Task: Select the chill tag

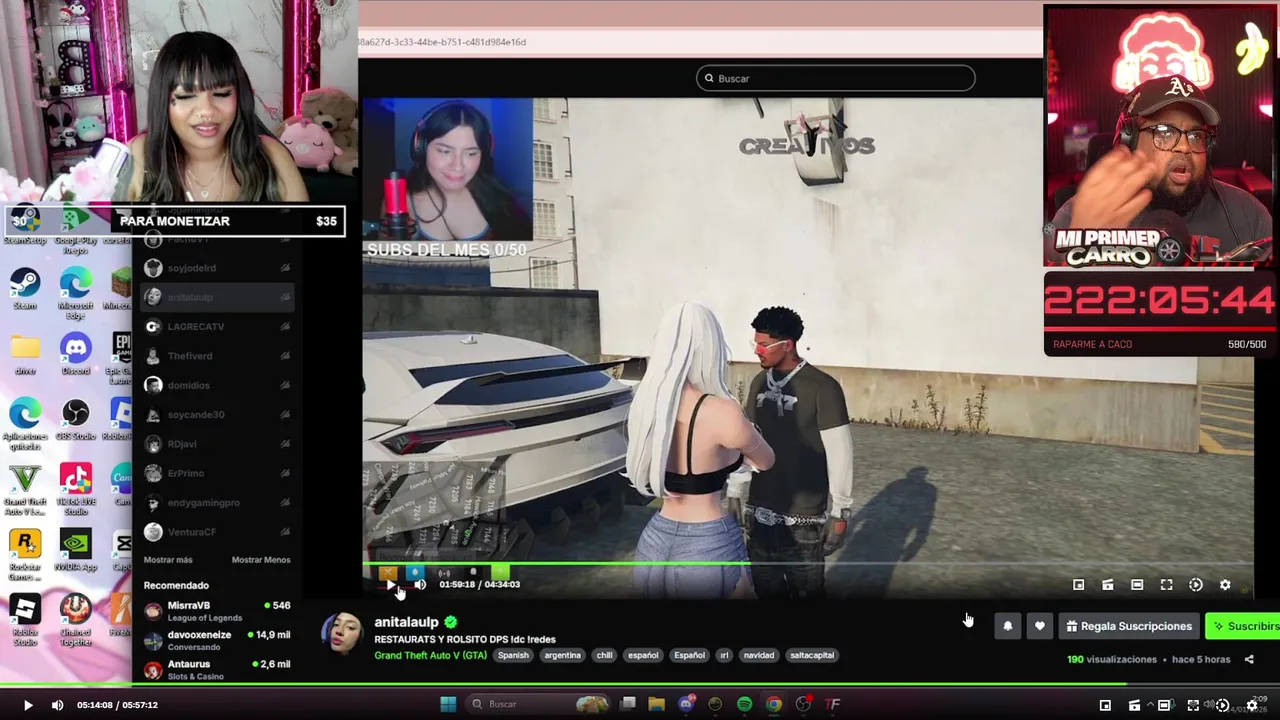Action: click(x=604, y=655)
